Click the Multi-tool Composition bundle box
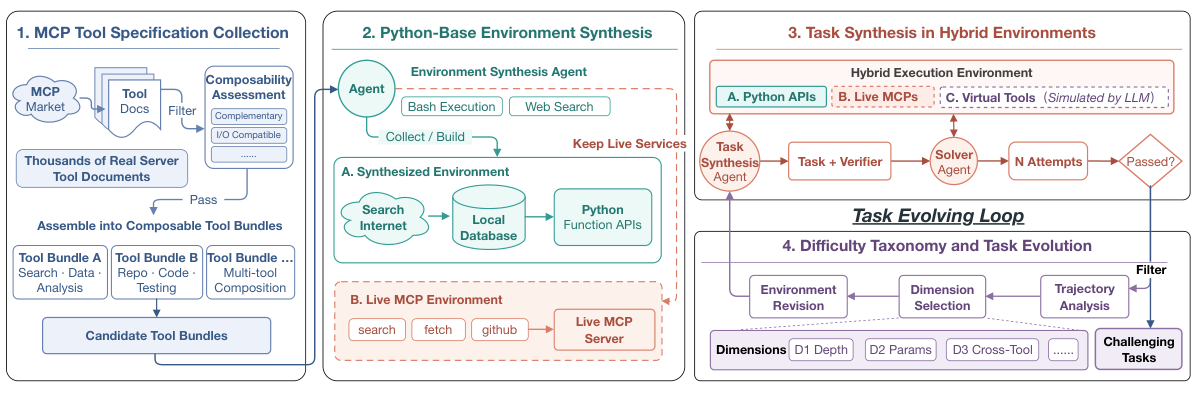The width and height of the screenshot is (1196, 394). 250,273
